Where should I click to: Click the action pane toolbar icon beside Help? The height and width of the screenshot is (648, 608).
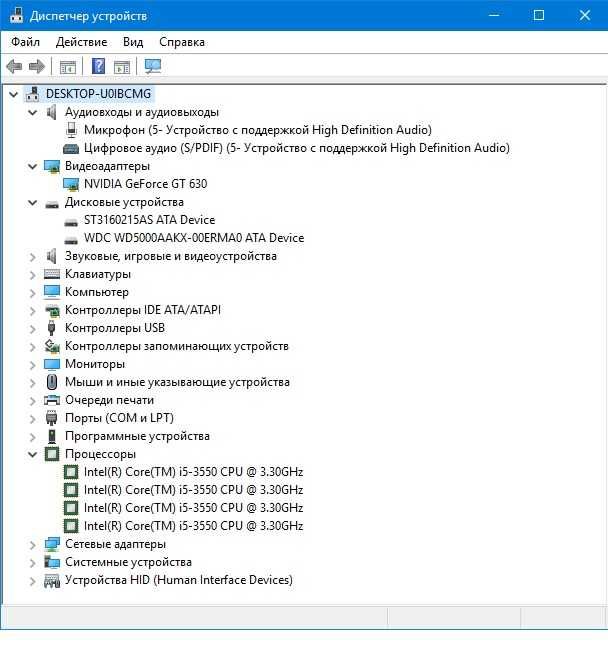tap(122, 67)
